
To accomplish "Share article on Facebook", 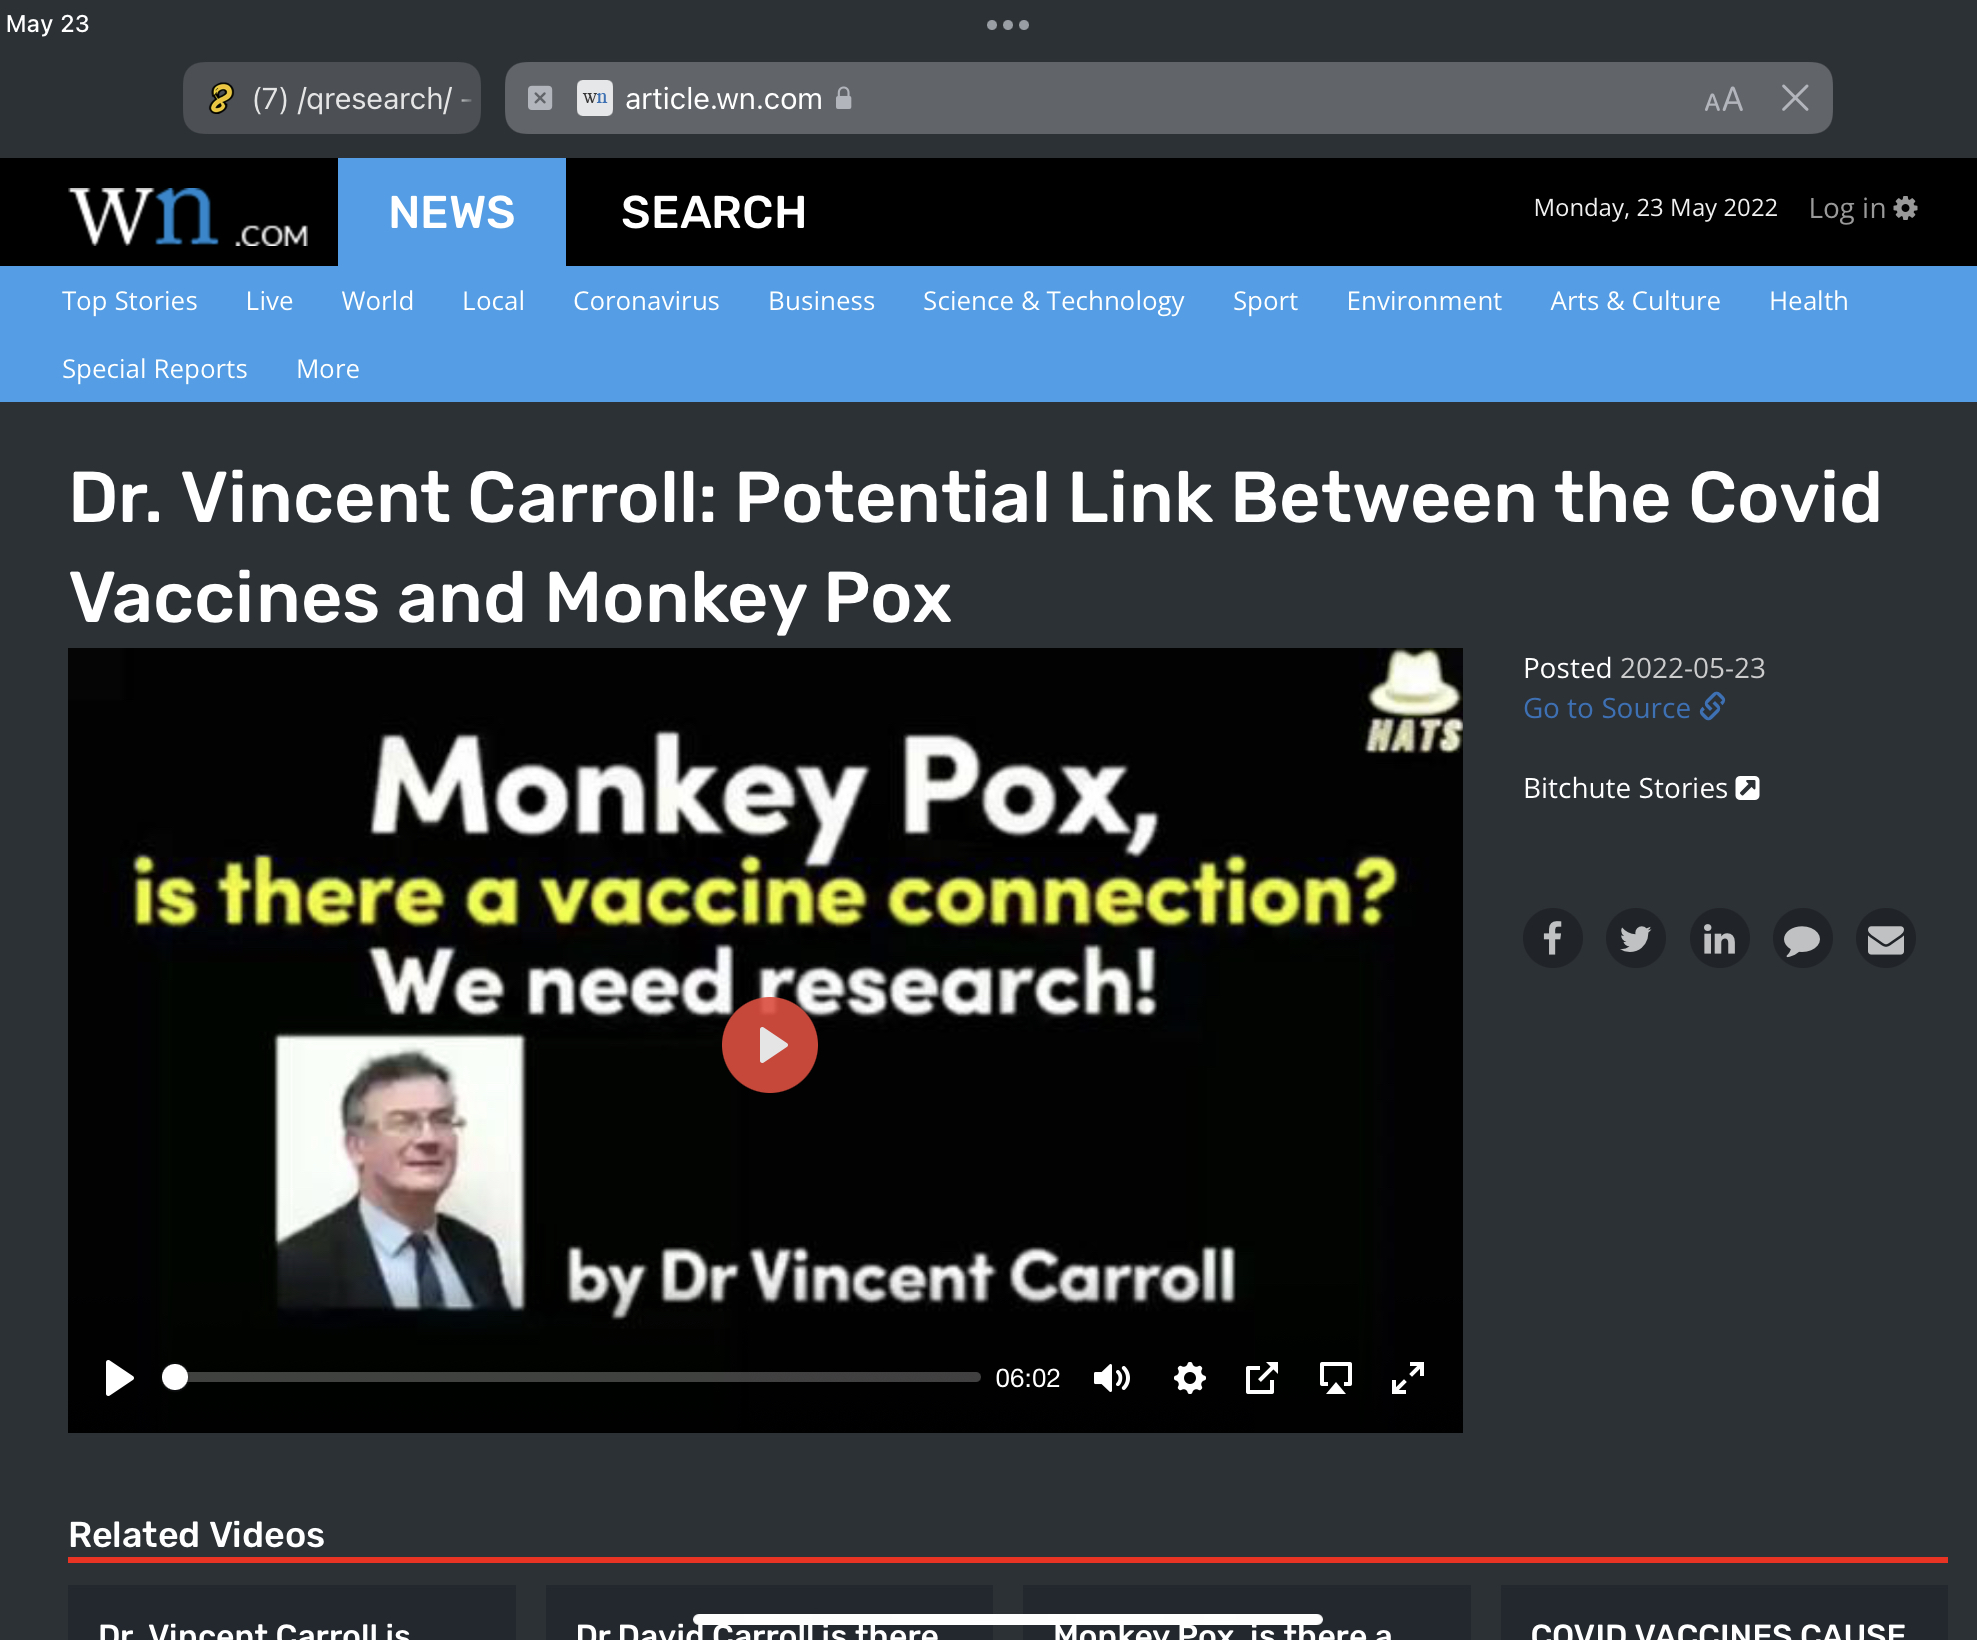I will (x=1552, y=938).
